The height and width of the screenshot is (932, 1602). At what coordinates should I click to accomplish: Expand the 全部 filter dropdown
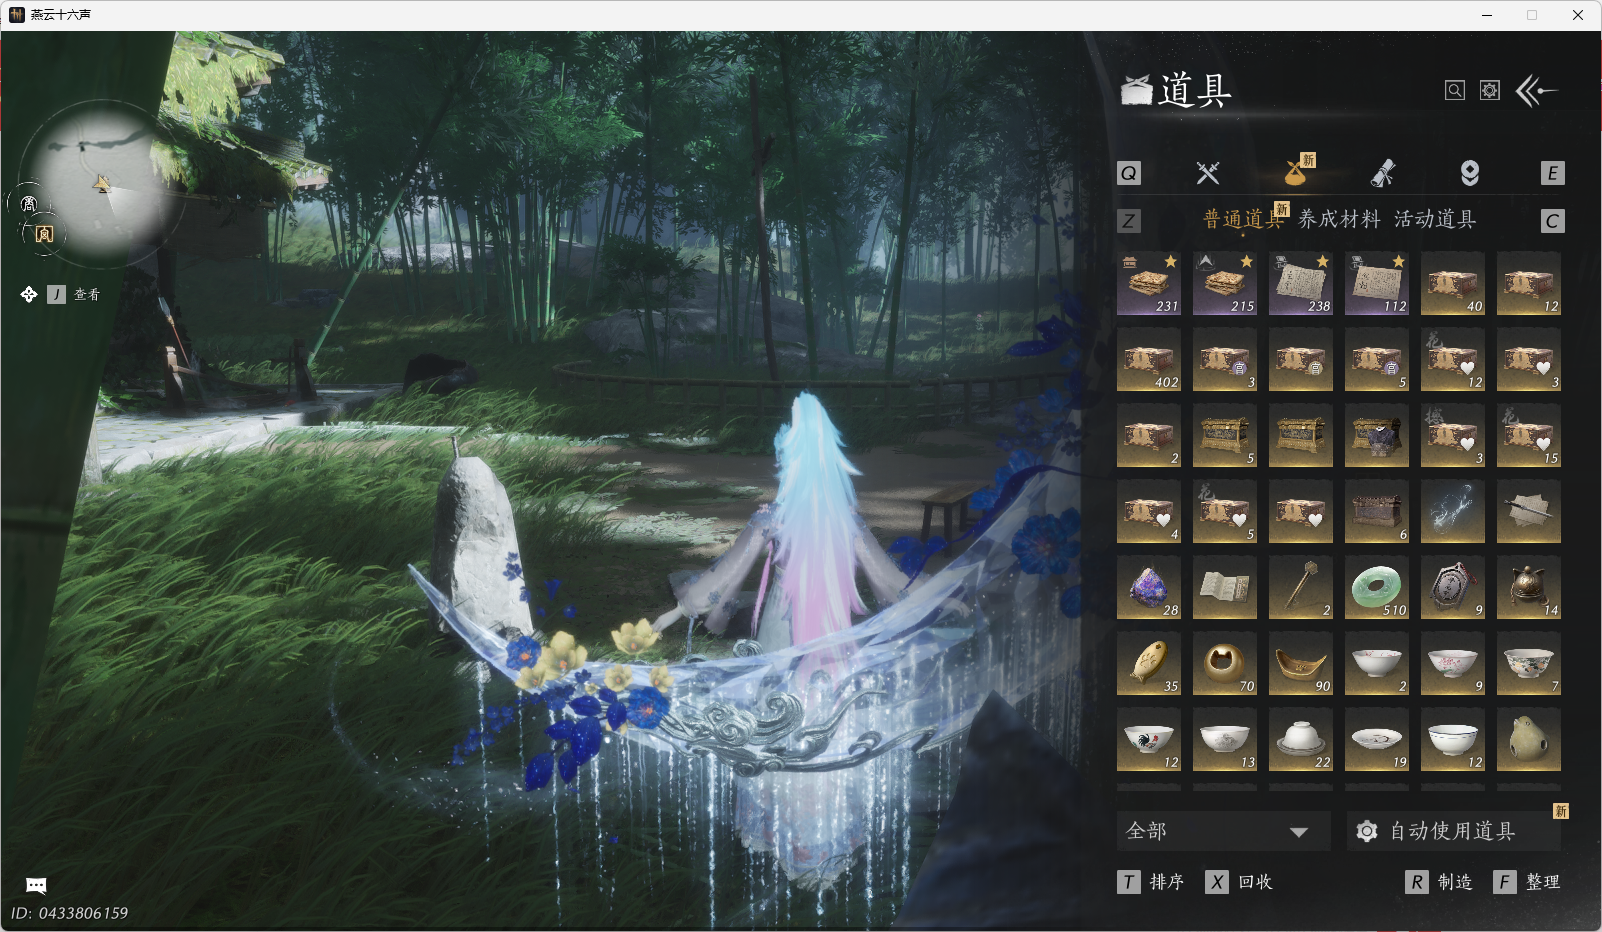(1222, 831)
